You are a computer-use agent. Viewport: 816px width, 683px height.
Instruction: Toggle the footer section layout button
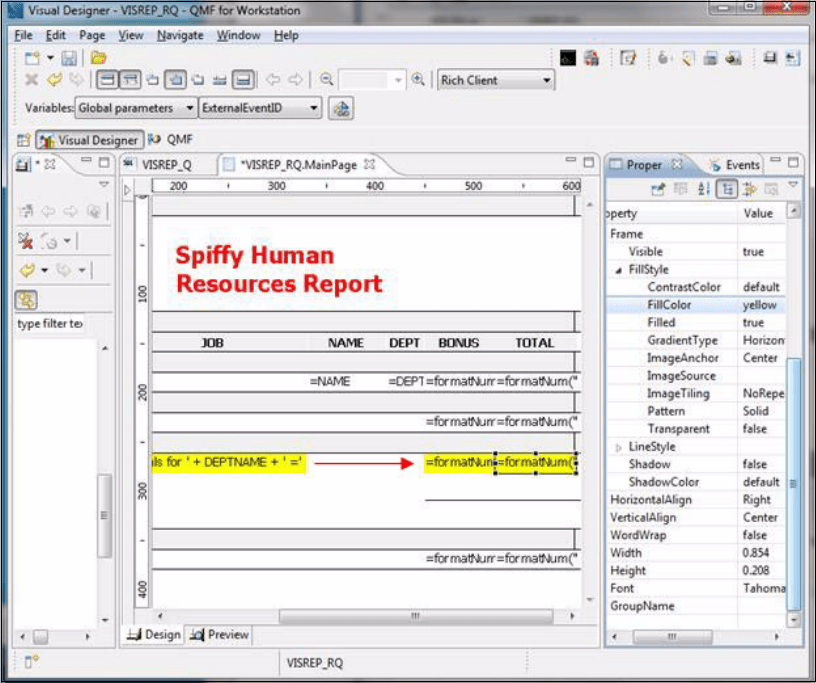(x=243, y=80)
